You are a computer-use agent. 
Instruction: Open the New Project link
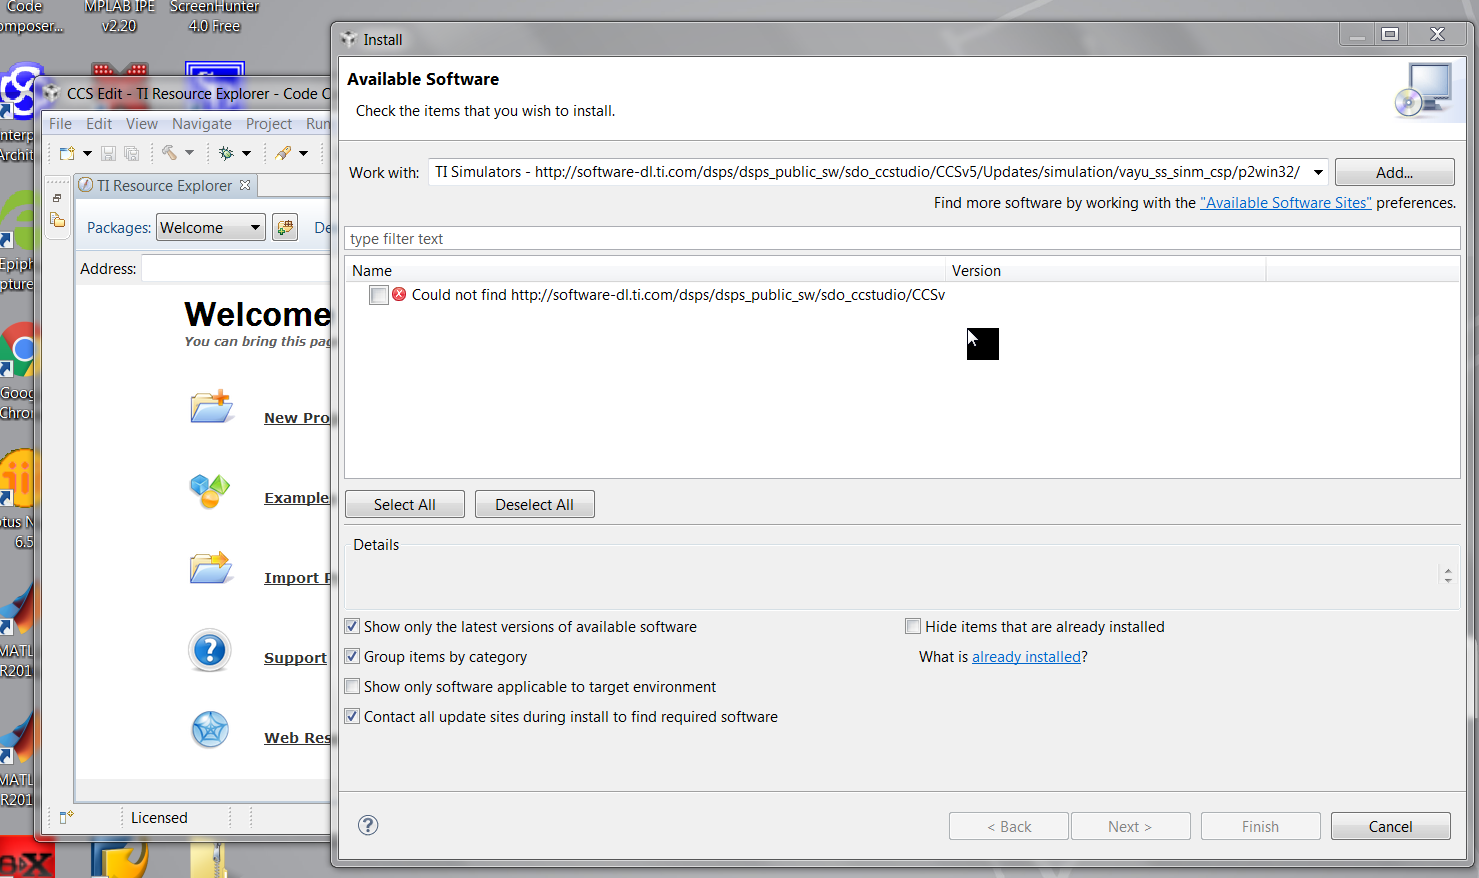pyautogui.click(x=297, y=418)
